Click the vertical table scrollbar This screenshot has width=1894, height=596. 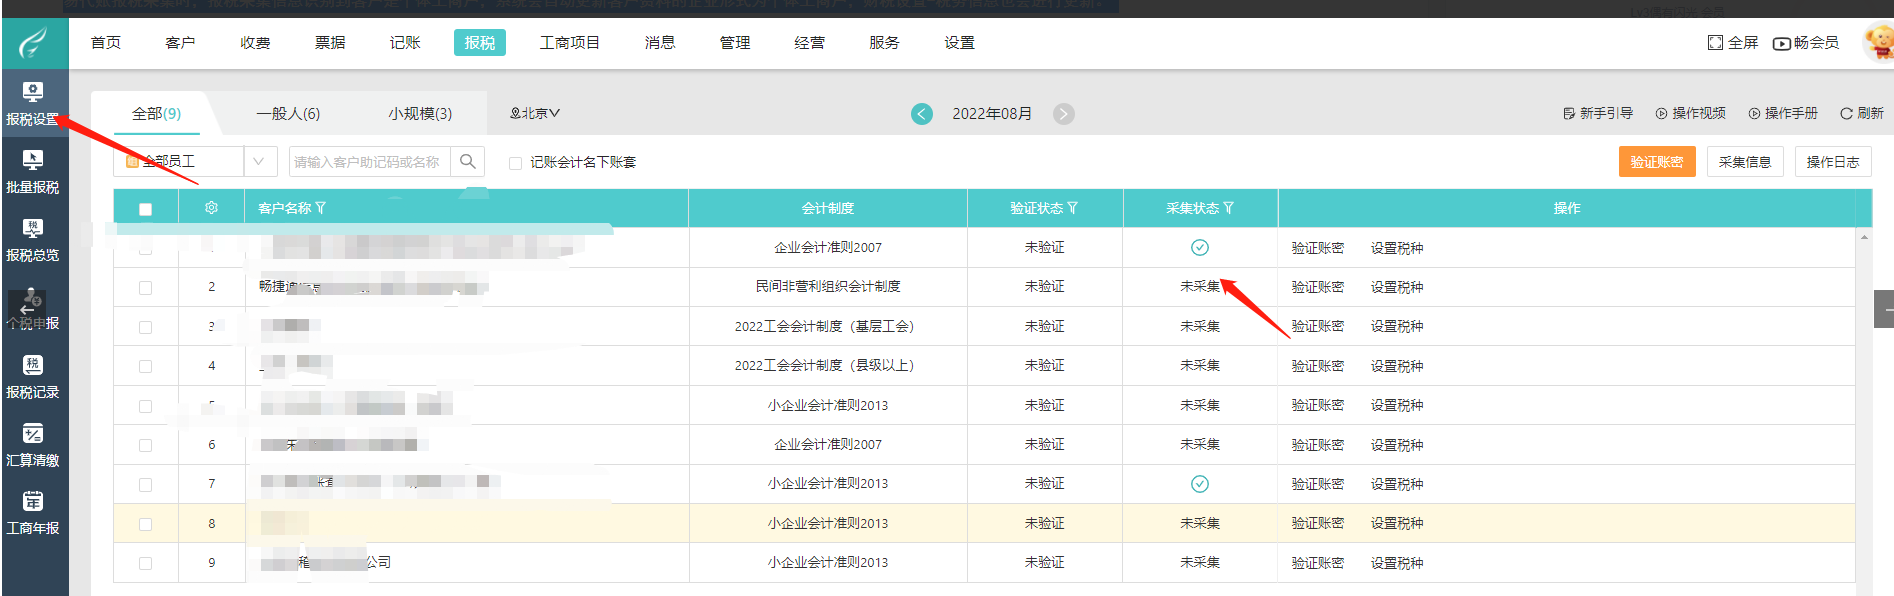click(x=1864, y=400)
